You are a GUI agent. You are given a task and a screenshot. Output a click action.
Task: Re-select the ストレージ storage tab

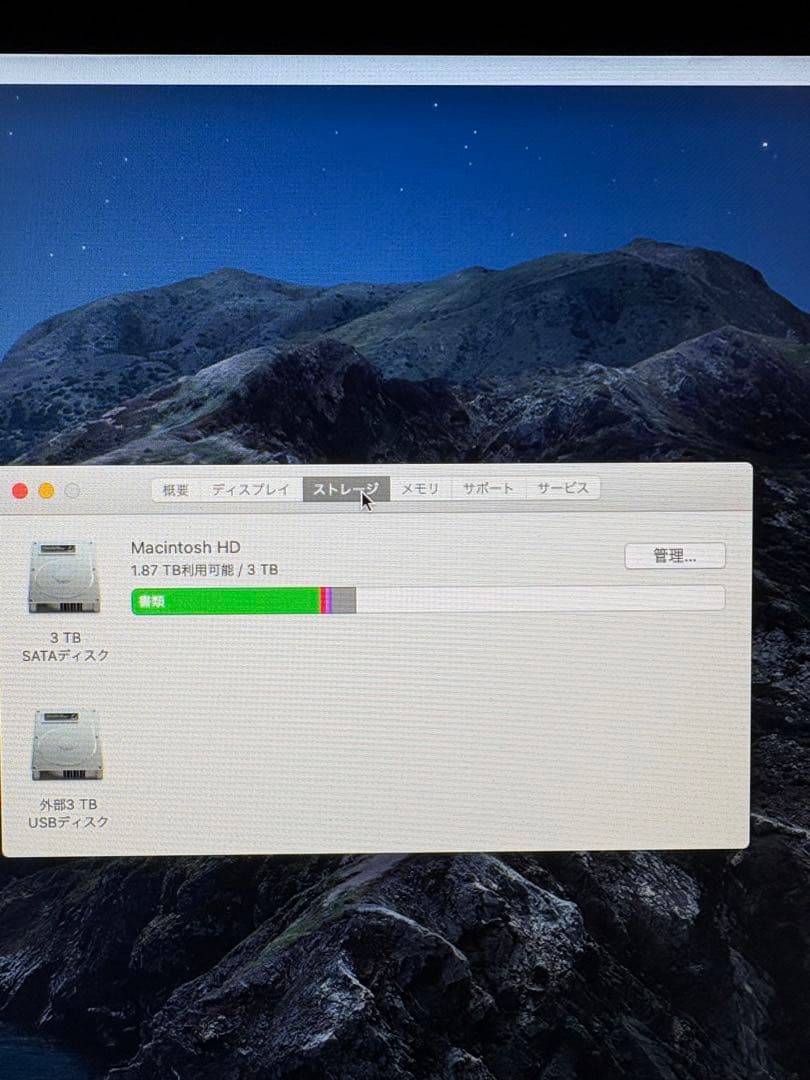click(x=345, y=489)
